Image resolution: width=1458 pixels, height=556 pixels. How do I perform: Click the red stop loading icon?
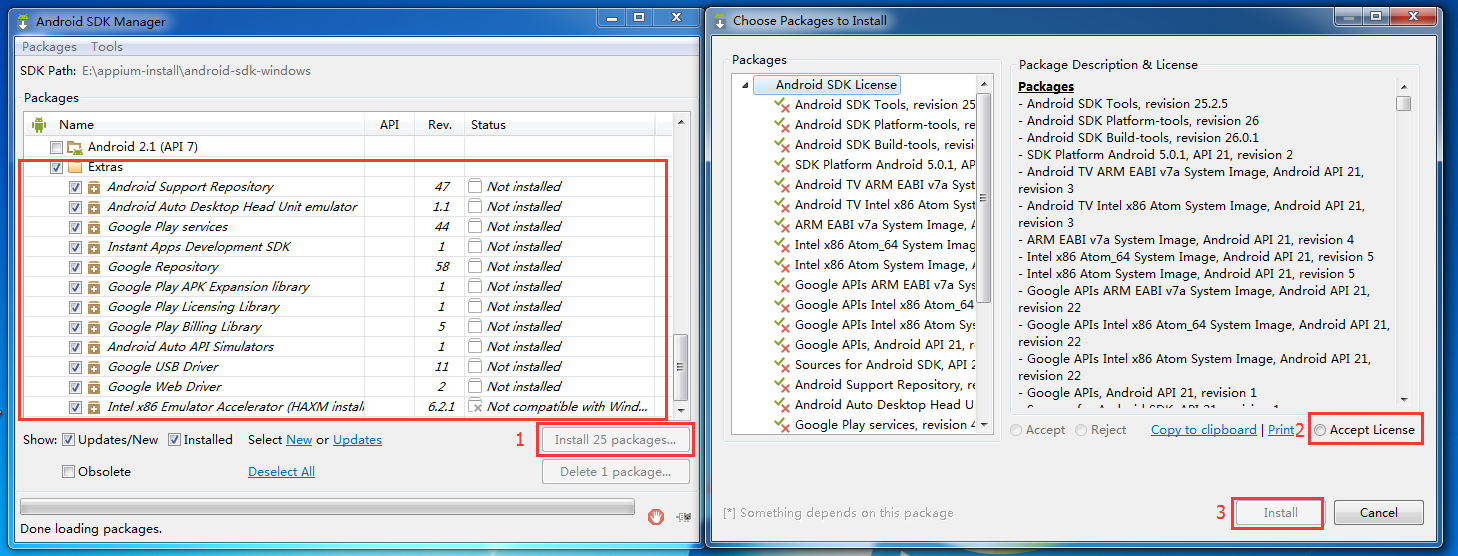(x=656, y=516)
